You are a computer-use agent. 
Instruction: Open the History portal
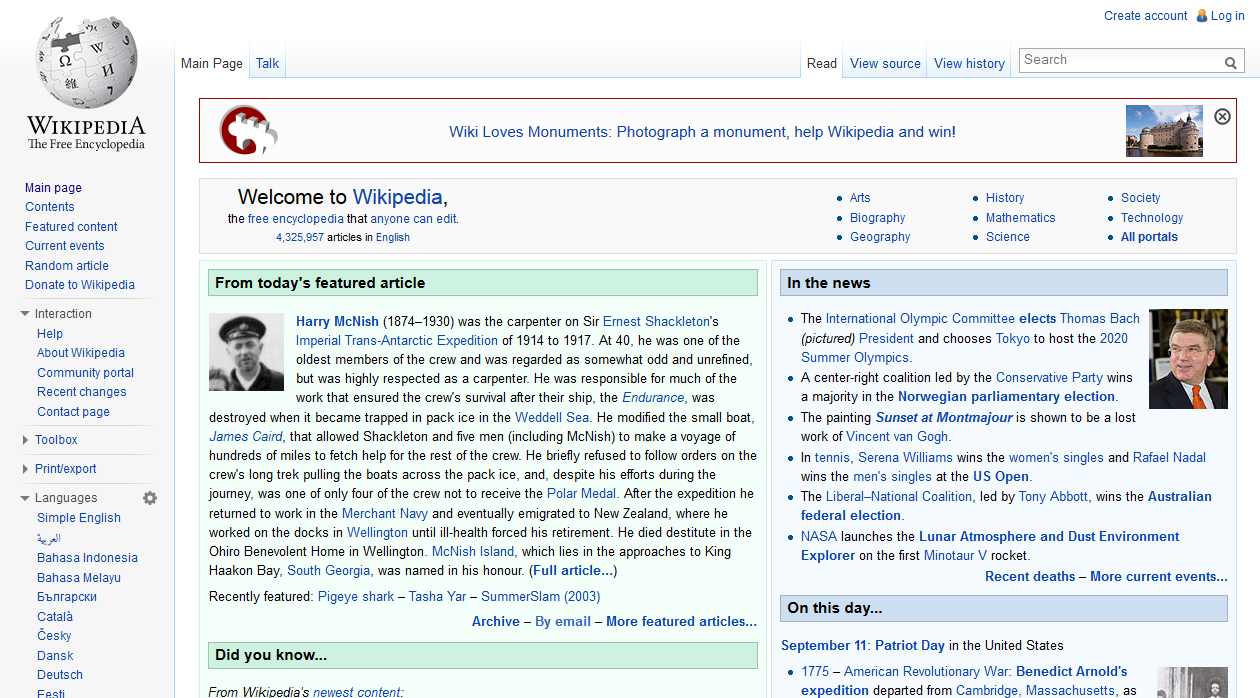[1005, 198]
